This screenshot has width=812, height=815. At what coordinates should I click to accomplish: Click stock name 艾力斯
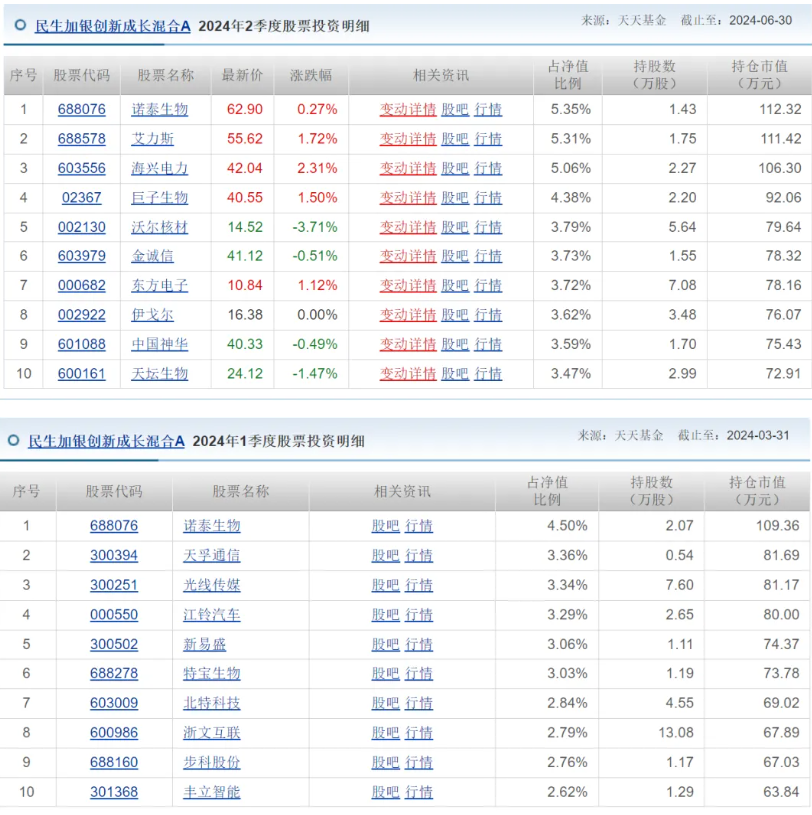(x=152, y=139)
